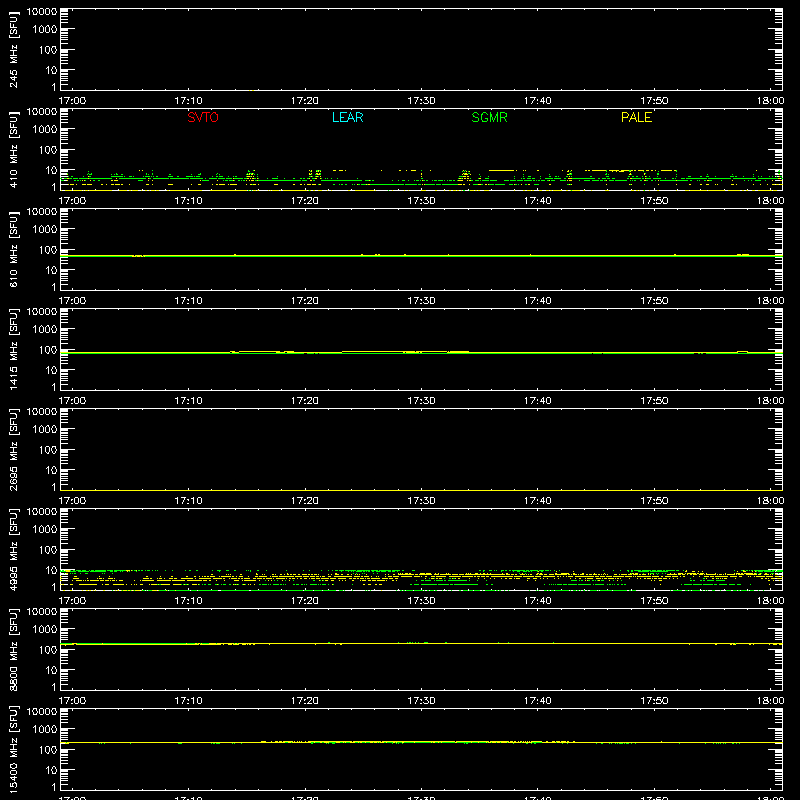The image size is (800, 800).
Task: Click 18:00 label under the 4995 MHz plot
Action: pyautogui.click(x=770, y=601)
